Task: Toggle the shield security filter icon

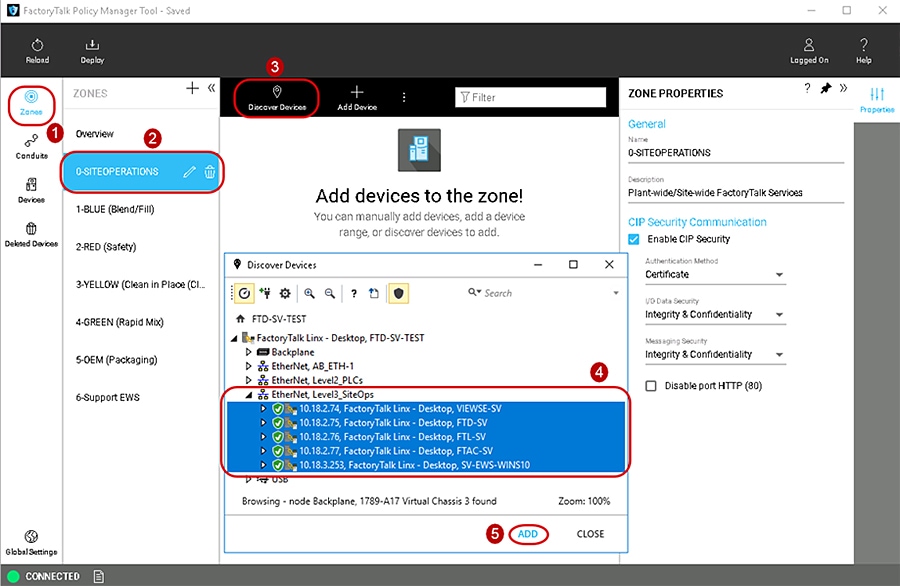Action: click(398, 293)
